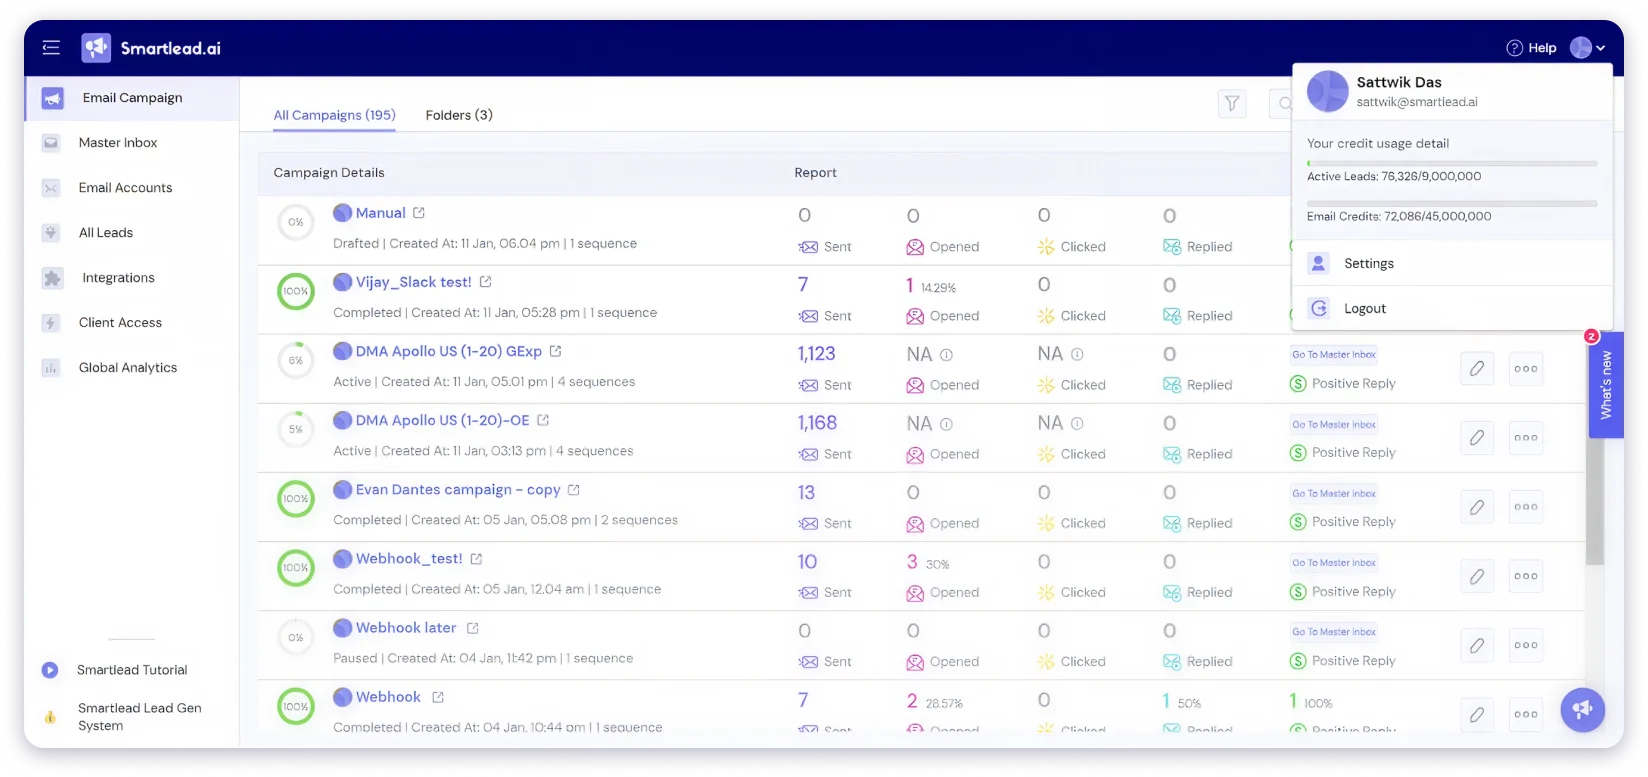Open more options for Evan Dantes campaign row
The image size is (1648, 777).
click(1526, 507)
